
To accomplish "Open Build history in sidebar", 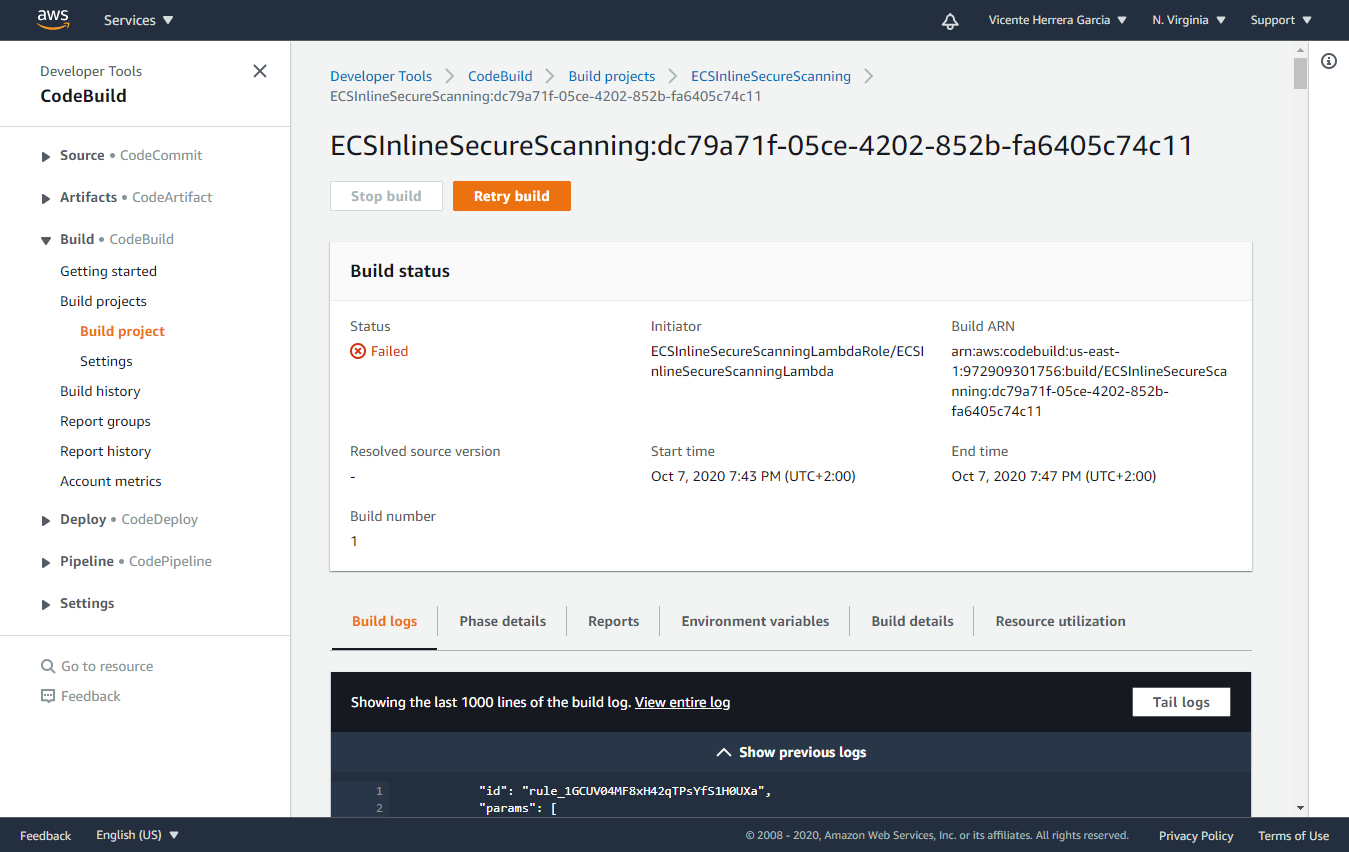I will (100, 391).
